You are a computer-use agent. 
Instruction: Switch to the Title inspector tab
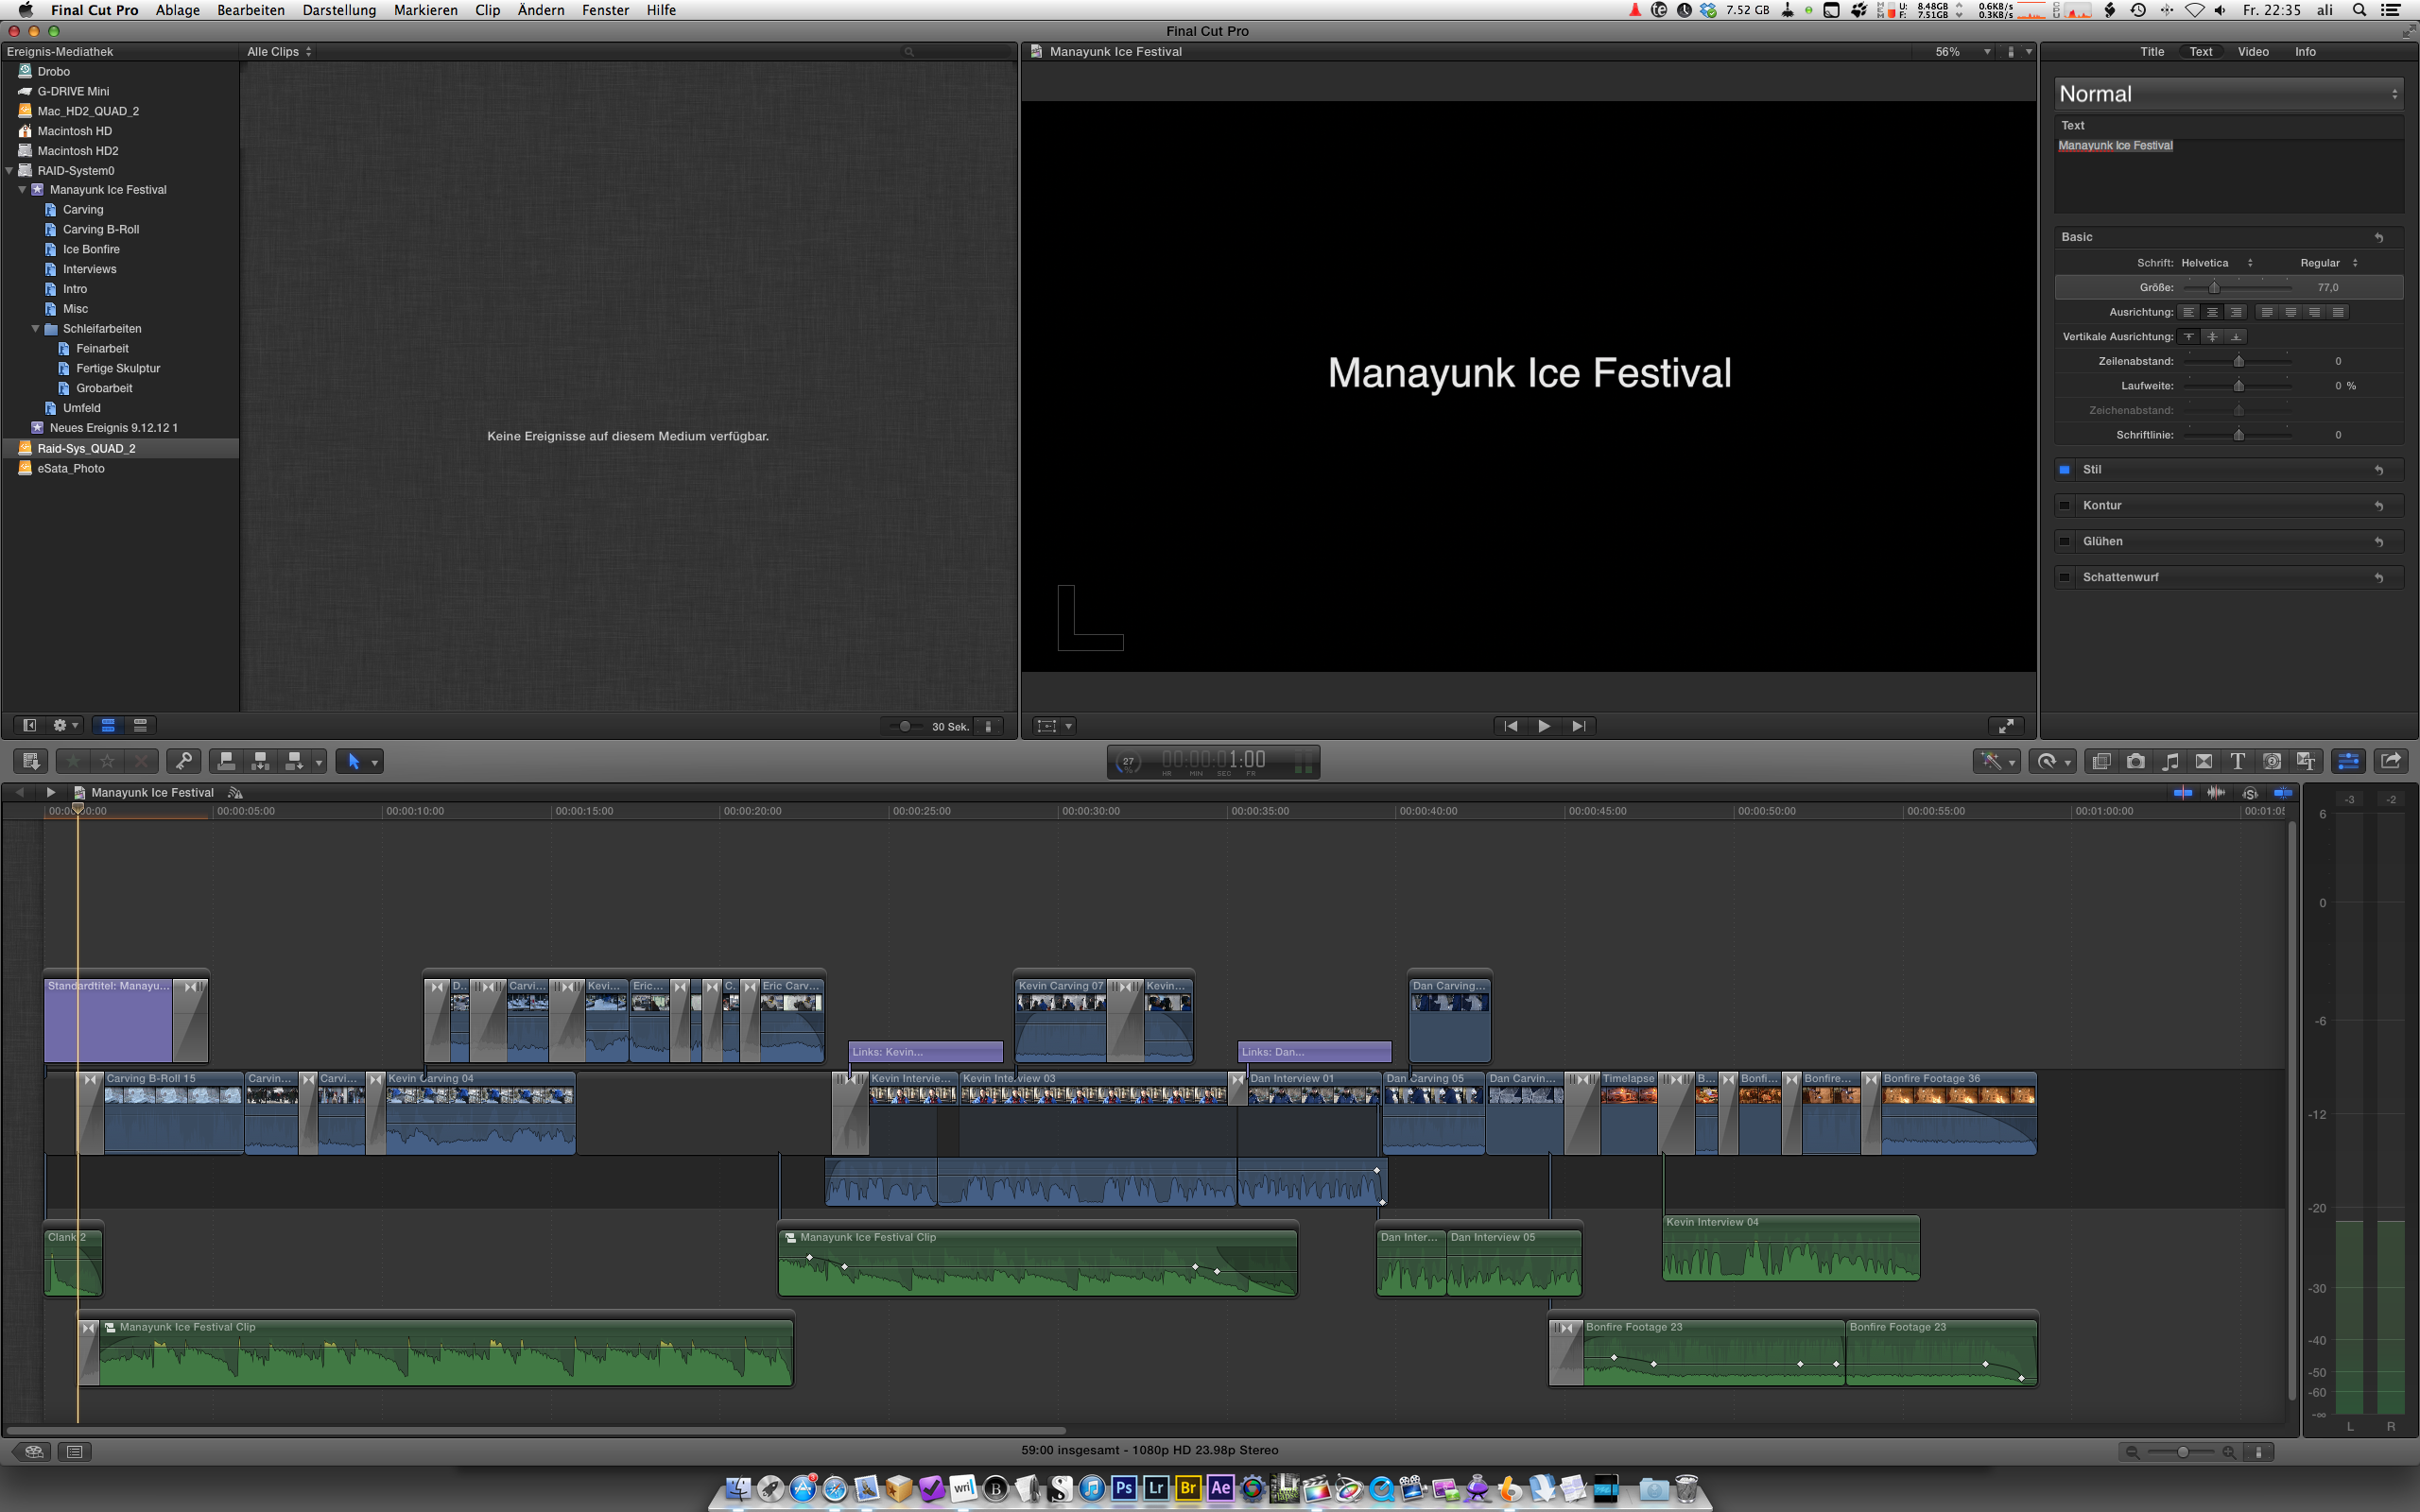(2152, 51)
